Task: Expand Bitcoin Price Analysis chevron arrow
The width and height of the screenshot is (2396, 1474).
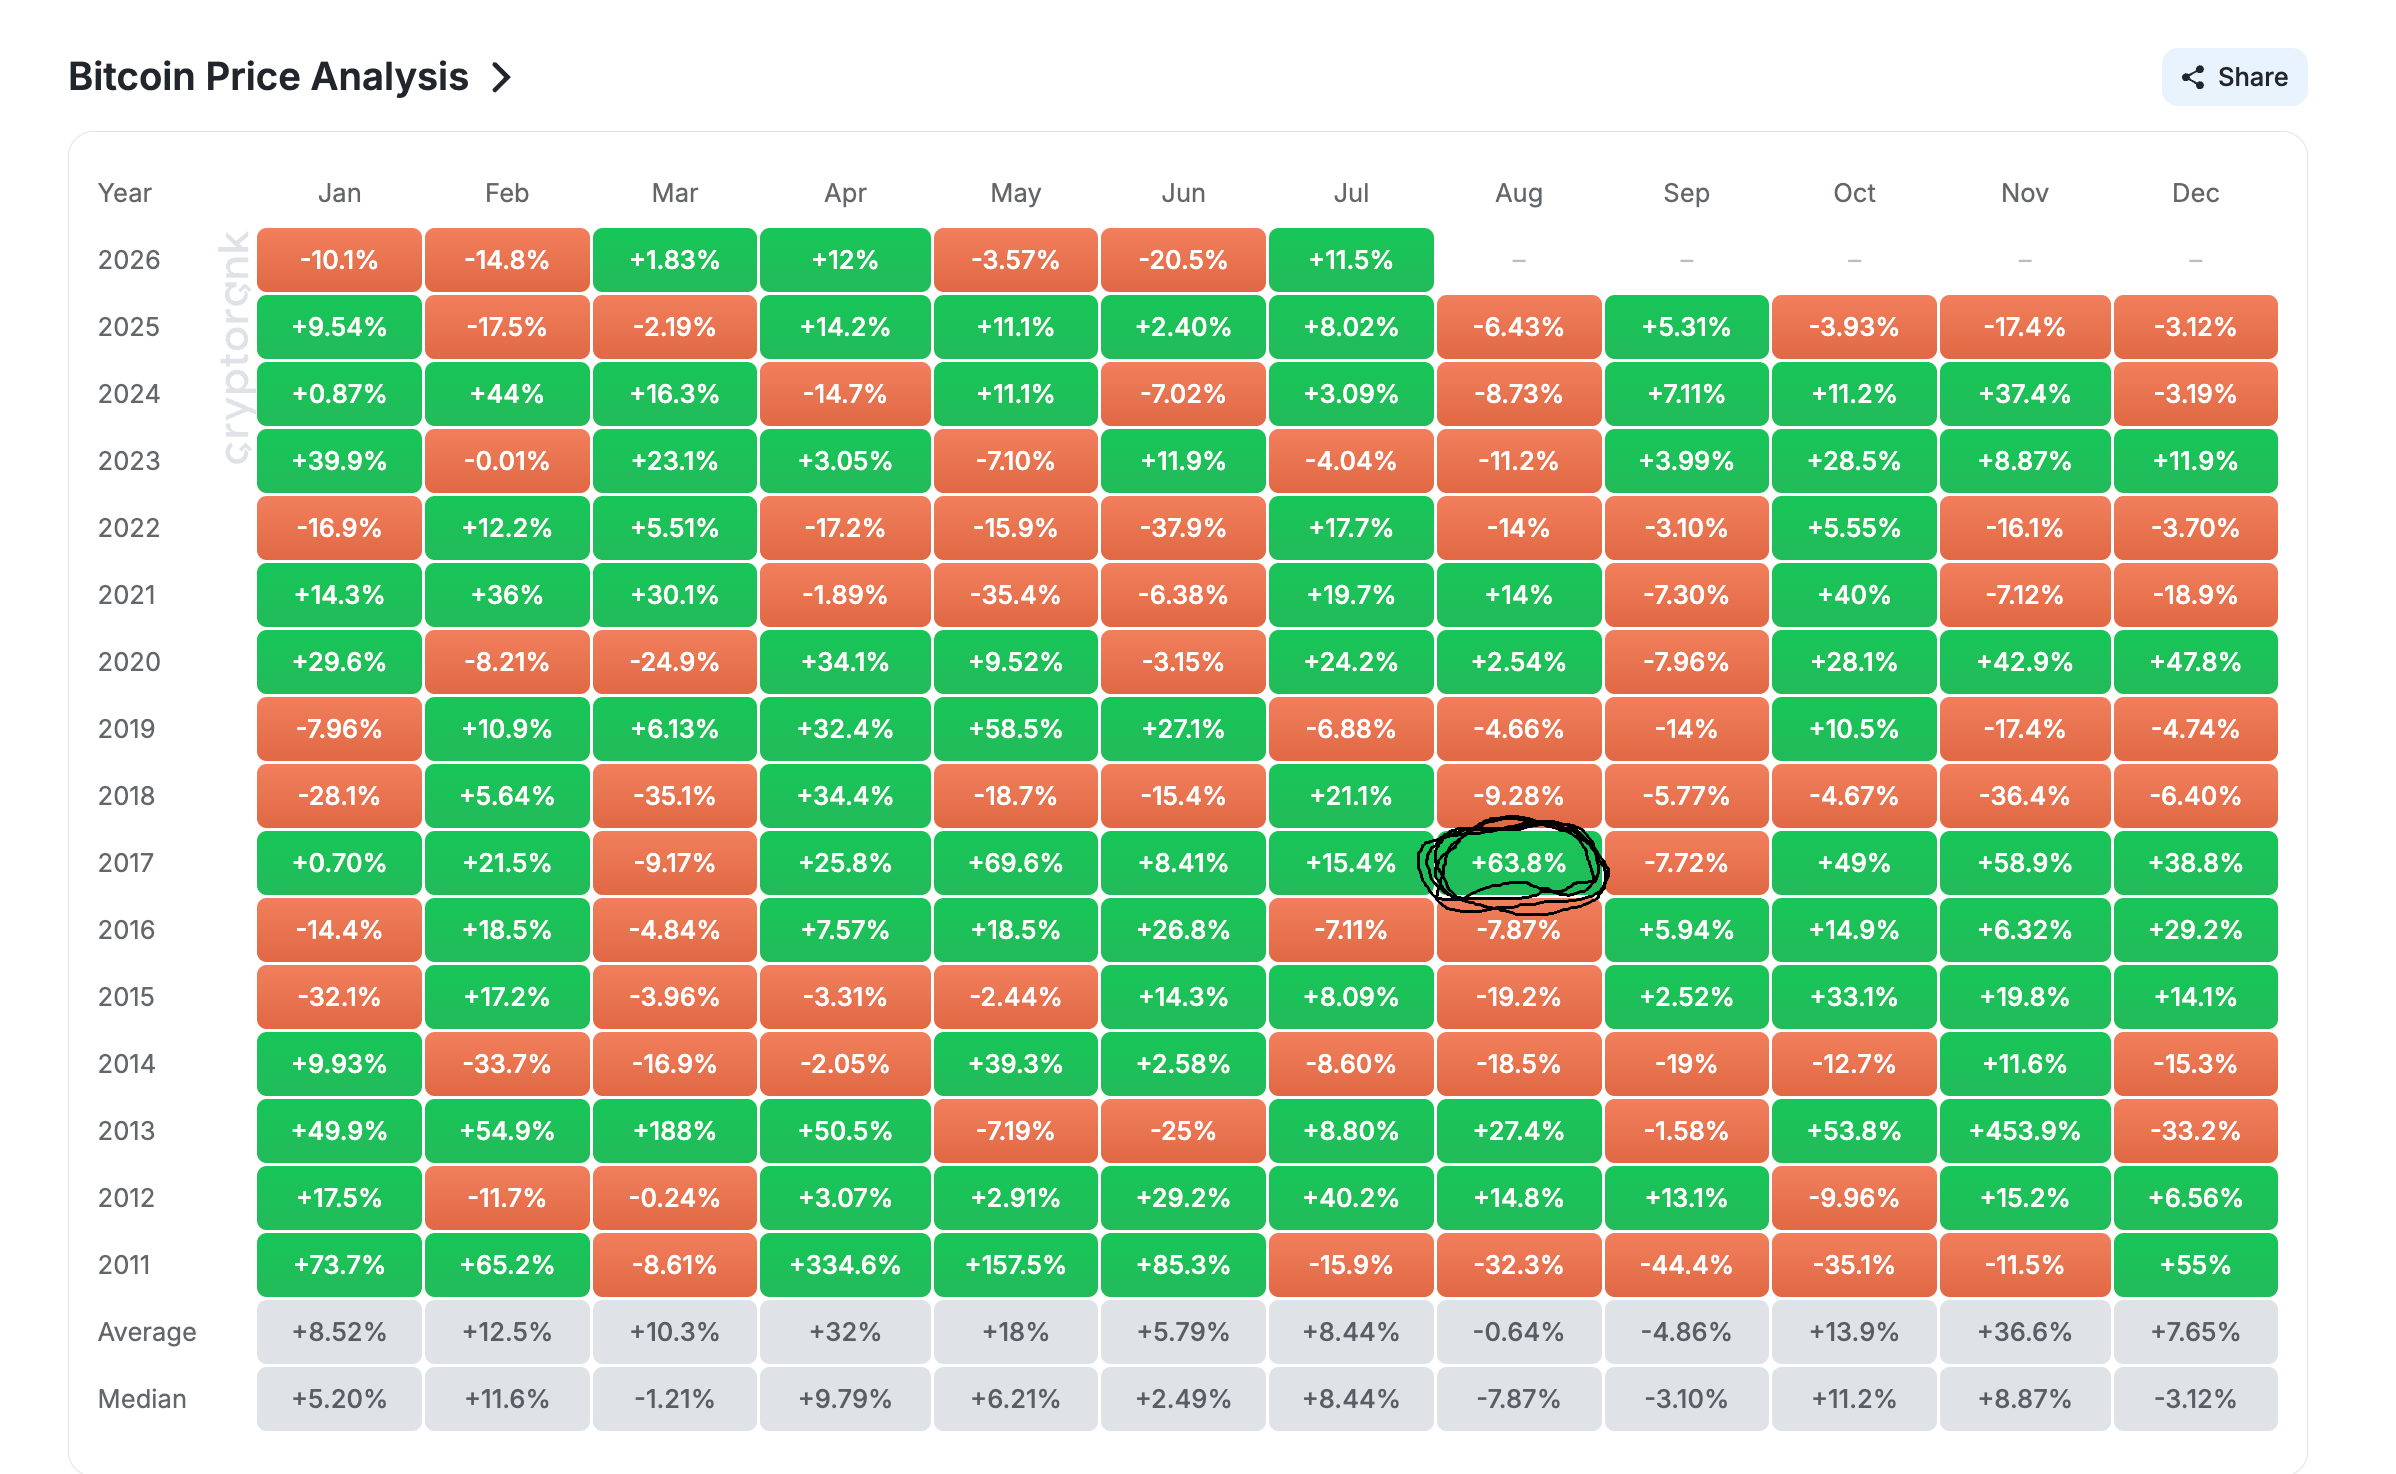Action: [x=501, y=77]
